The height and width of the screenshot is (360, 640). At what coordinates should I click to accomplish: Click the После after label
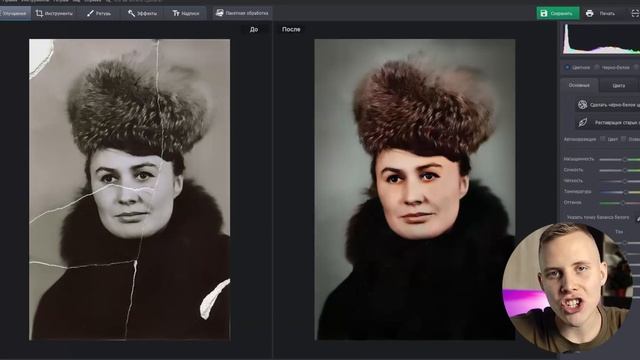point(291,29)
